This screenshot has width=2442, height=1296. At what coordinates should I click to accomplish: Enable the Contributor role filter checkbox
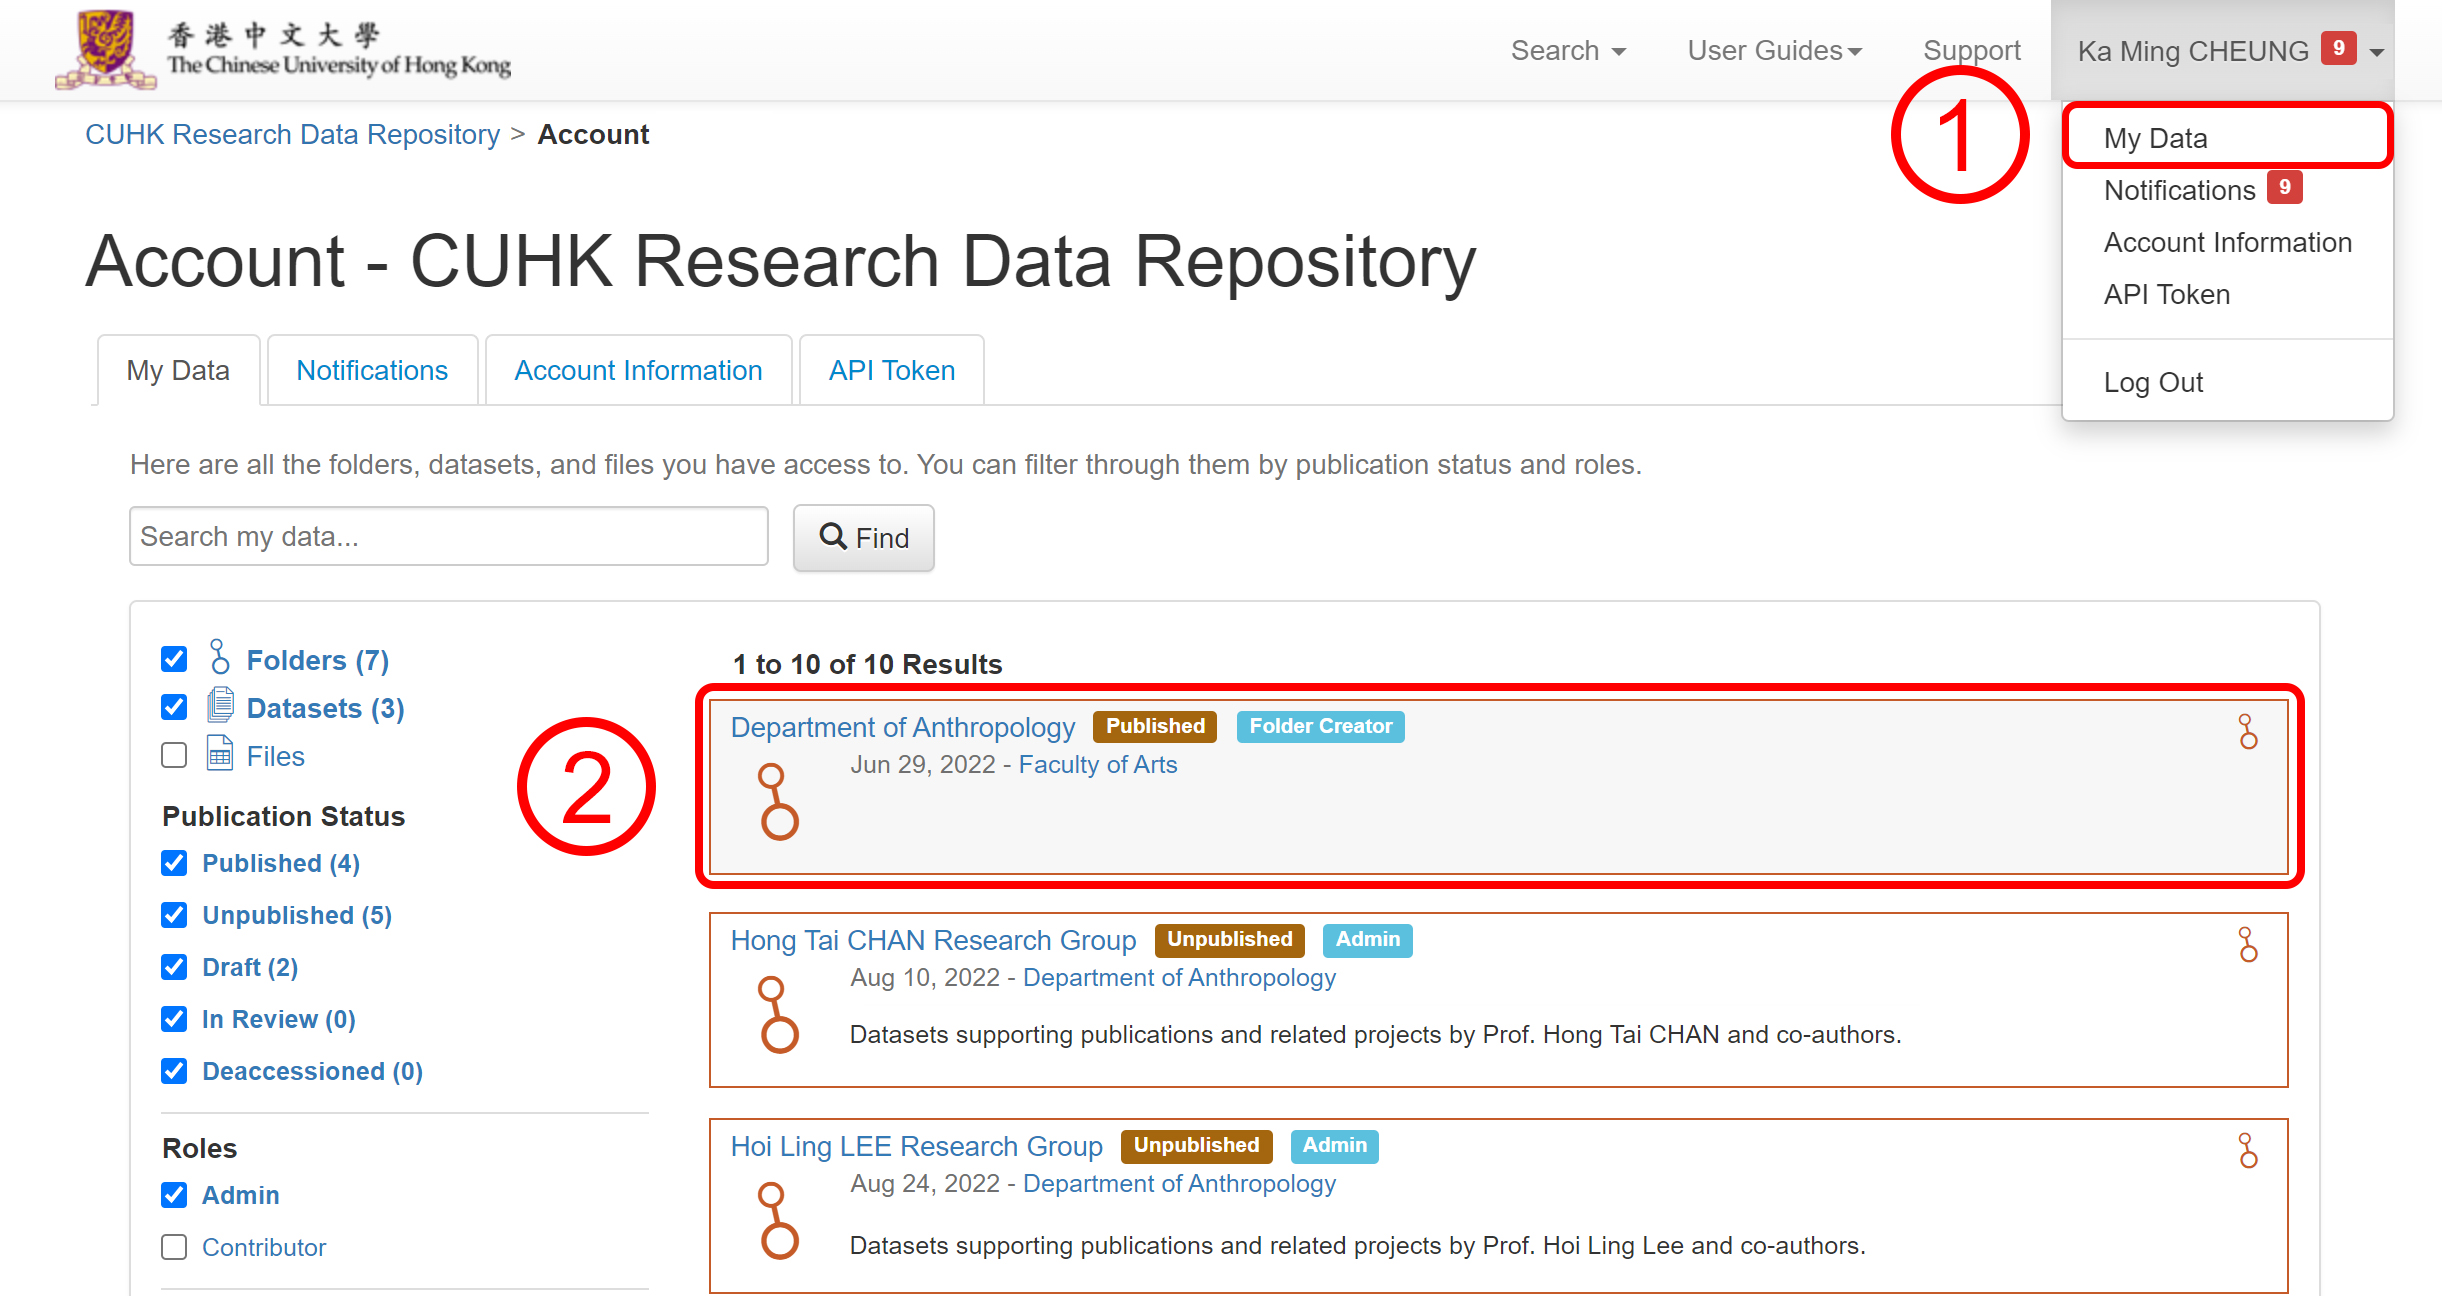click(174, 1246)
